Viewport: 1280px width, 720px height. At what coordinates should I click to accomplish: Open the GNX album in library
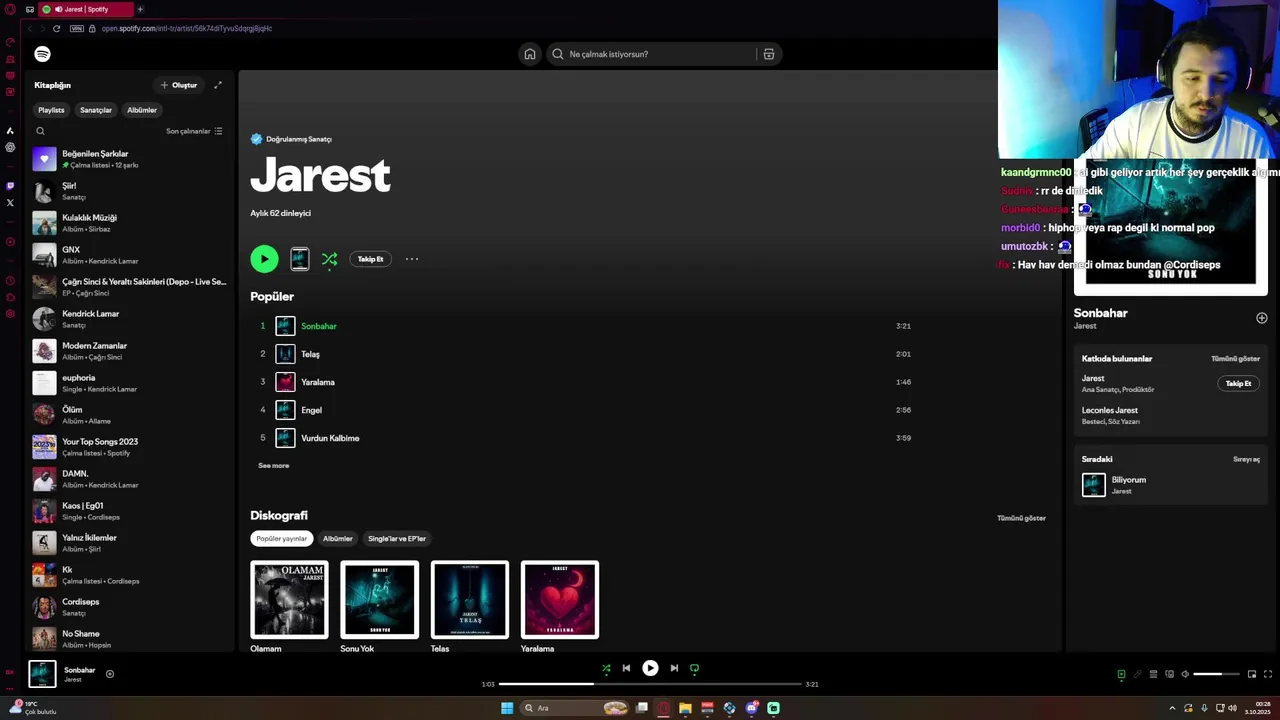[x=130, y=255]
